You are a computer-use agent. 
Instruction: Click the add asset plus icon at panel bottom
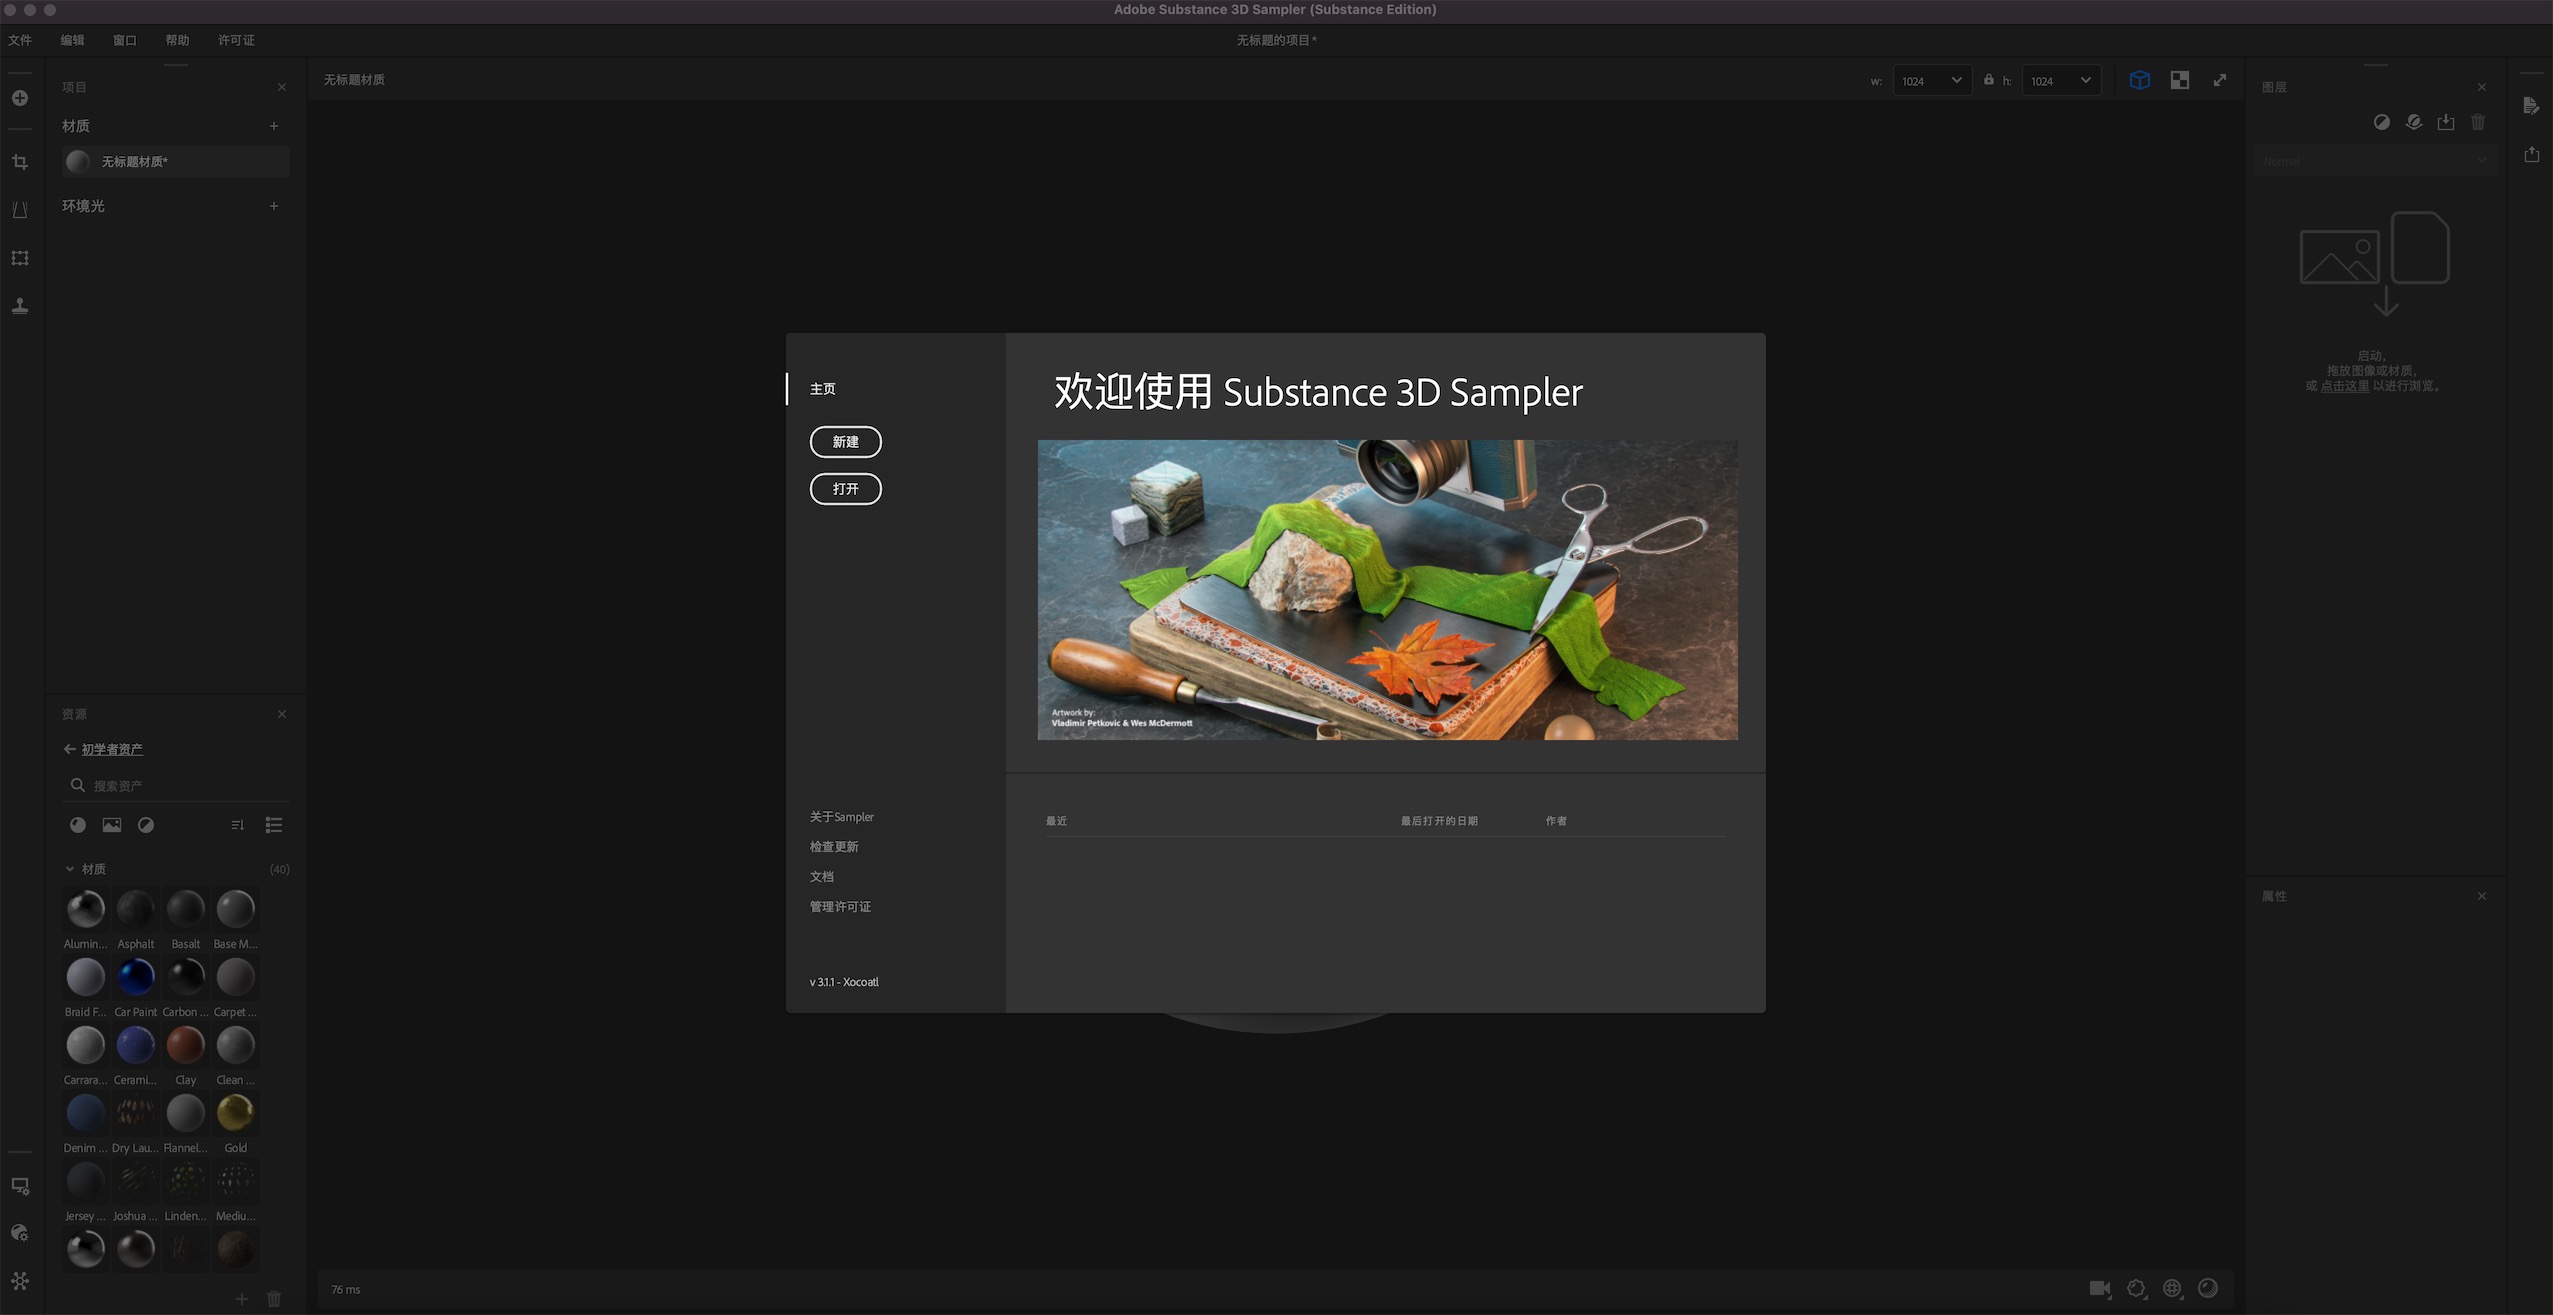[242, 1299]
